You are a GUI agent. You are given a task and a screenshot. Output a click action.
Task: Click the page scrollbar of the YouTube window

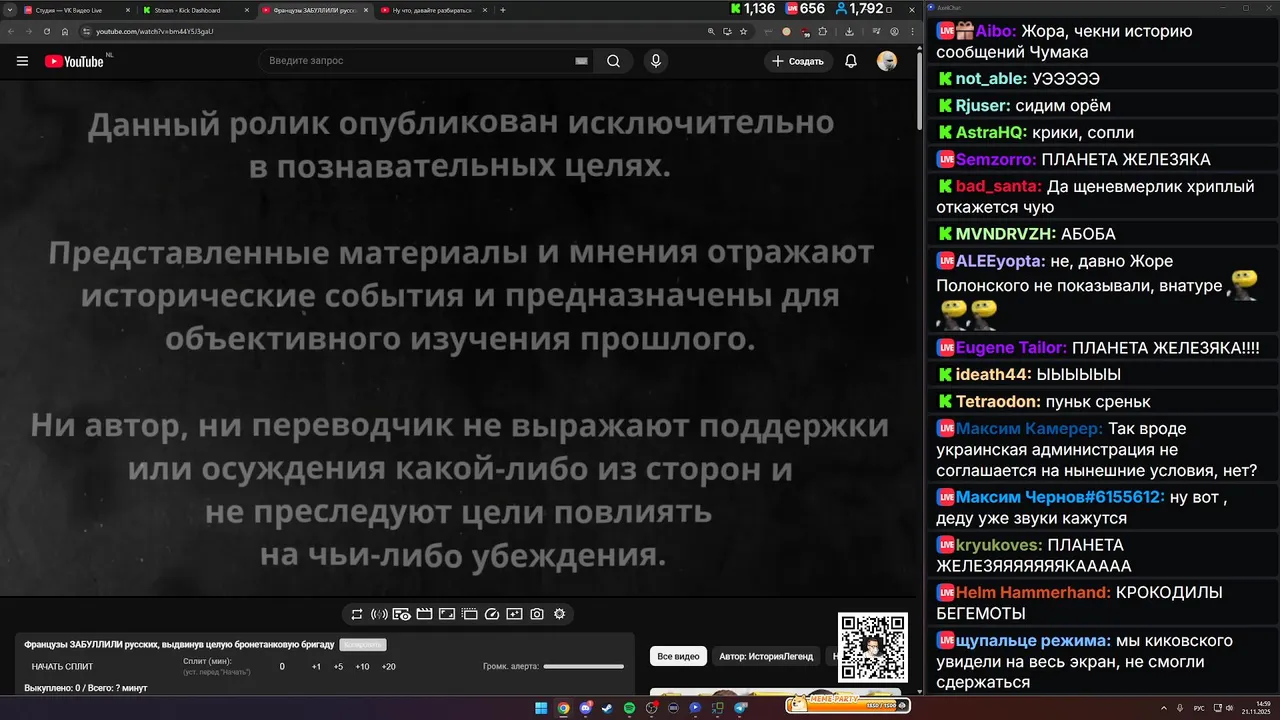(919, 90)
